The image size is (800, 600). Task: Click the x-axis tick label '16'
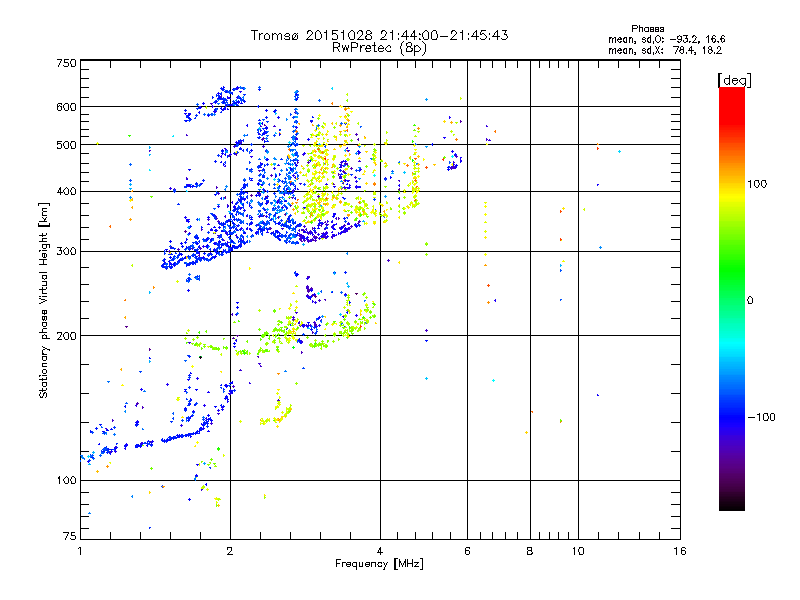pyautogui.click(x=680, y=551)
